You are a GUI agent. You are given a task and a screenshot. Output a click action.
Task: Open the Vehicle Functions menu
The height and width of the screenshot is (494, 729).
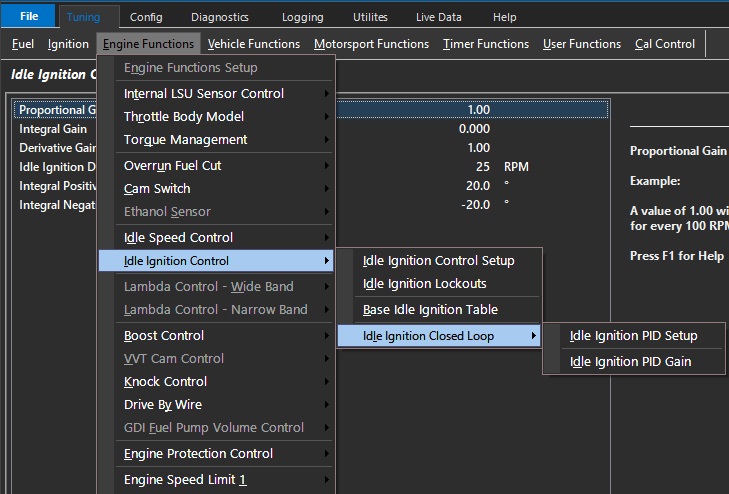[254, 44]
